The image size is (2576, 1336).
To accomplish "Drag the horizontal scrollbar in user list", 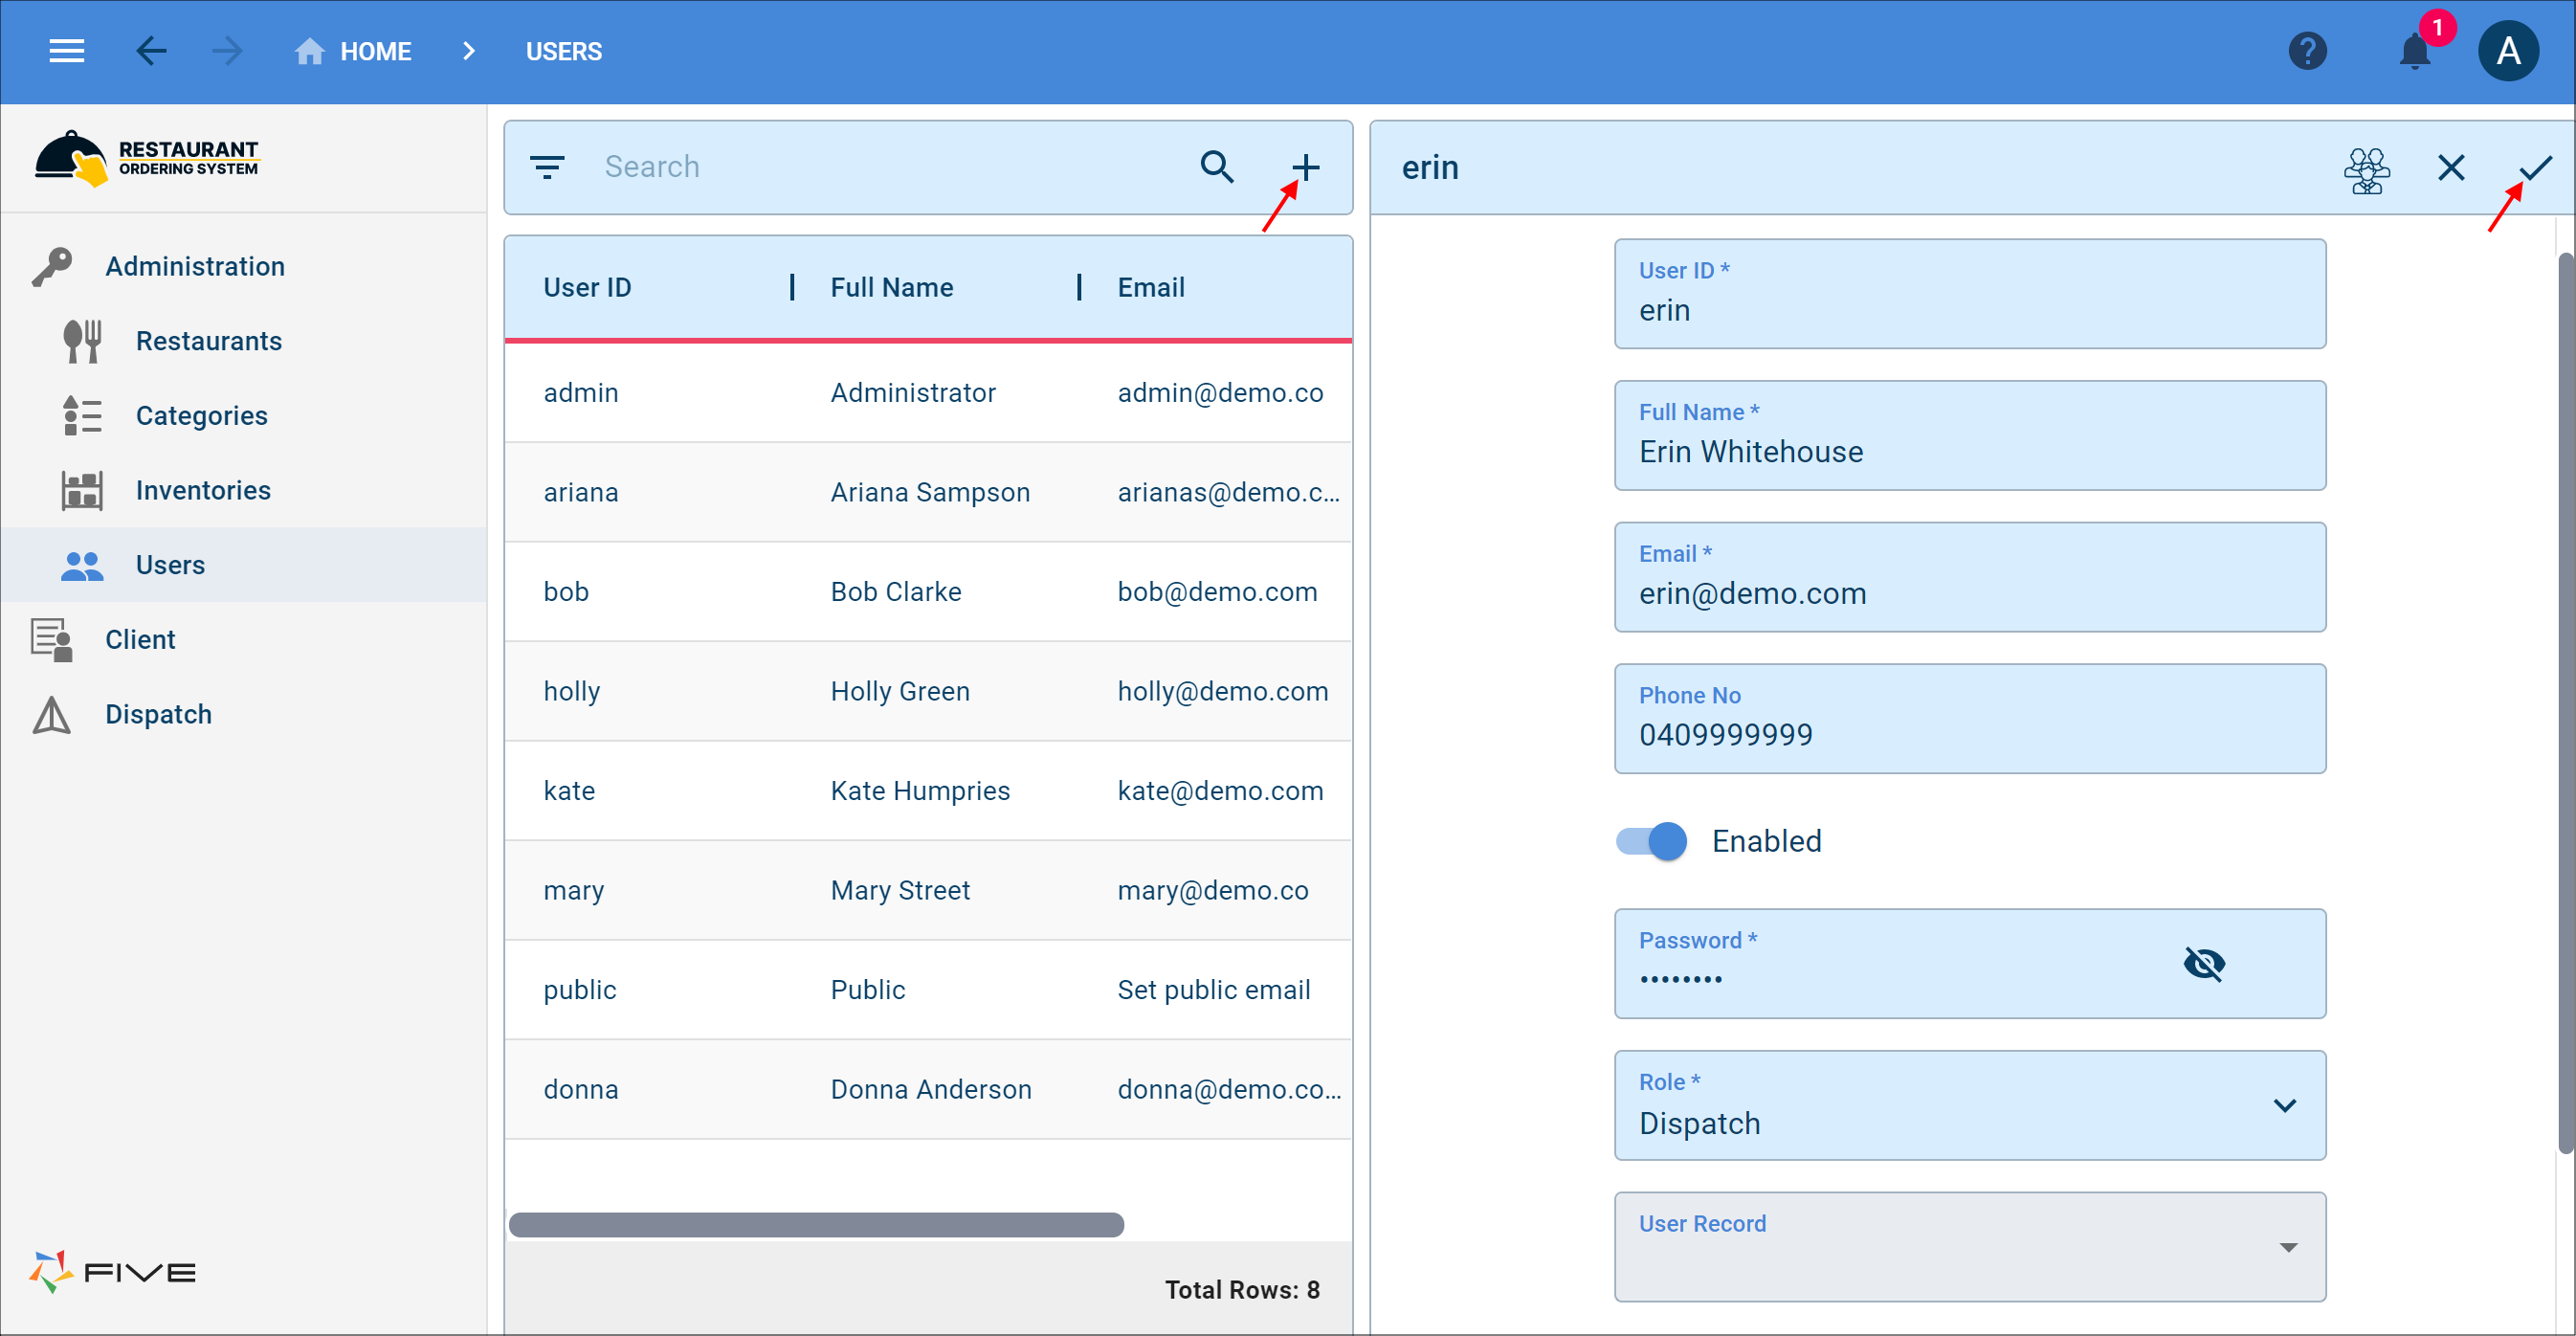I will pyautogui.click(x=818, y=1222).
